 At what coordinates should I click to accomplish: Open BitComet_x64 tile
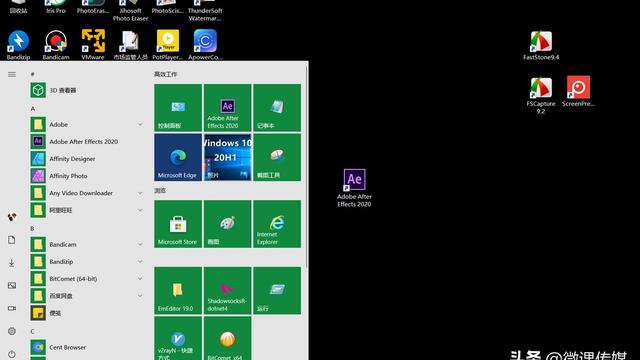(227, 338)
